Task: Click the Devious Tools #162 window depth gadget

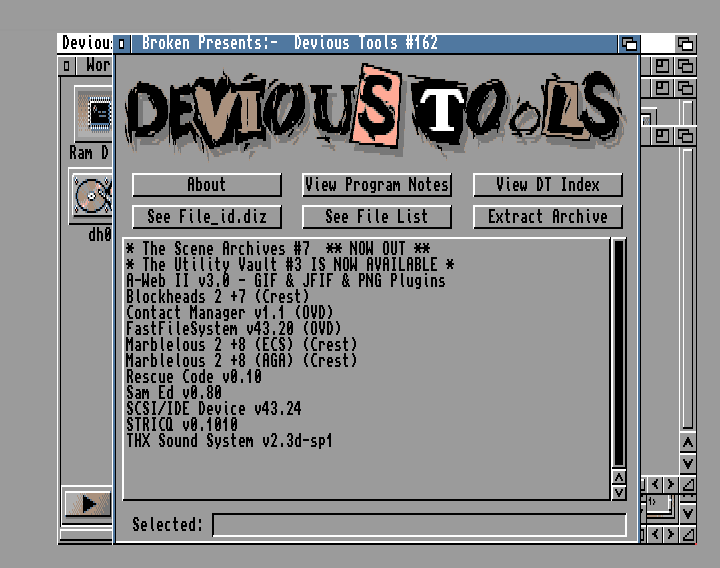Action: coord(628,43)
